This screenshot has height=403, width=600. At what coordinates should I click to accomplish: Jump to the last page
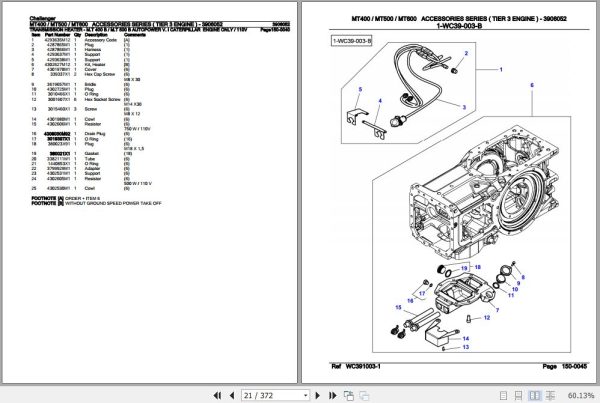(333, 395)
